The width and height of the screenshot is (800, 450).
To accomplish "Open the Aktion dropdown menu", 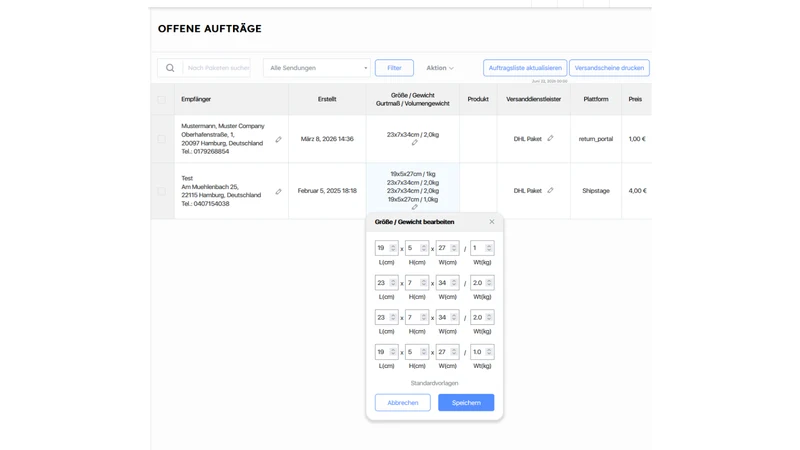I will pyautogui.click(x=440, y=68).
